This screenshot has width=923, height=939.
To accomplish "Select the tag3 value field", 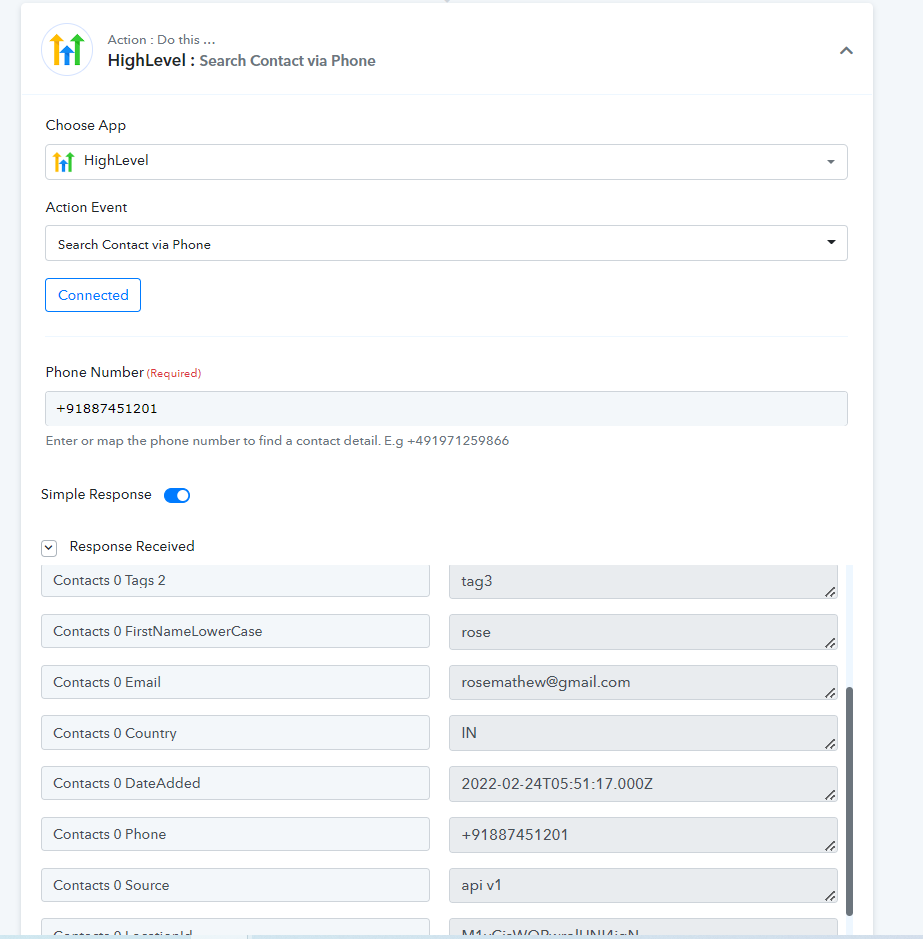I will click(643, 581).
